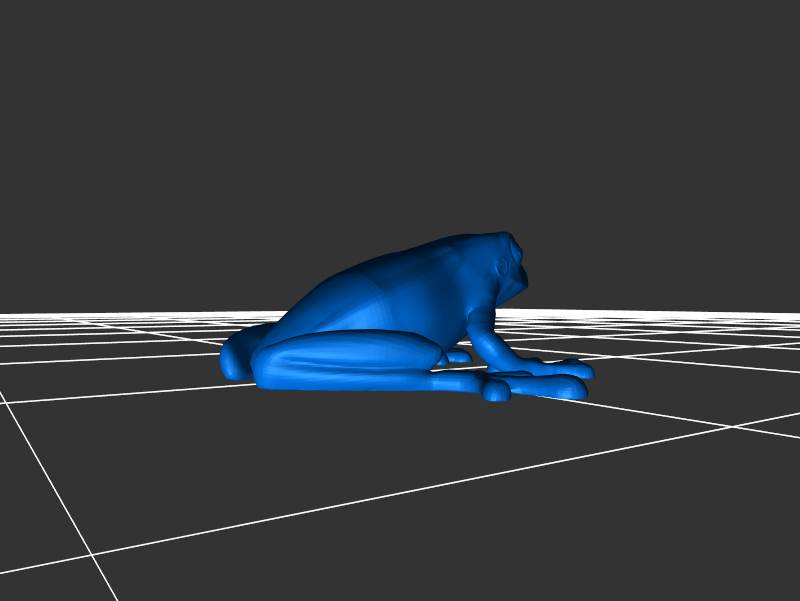Click the grid line intersection at bottom-left
The height and width of the screenshot is (601, 800).
click(92, 555)
